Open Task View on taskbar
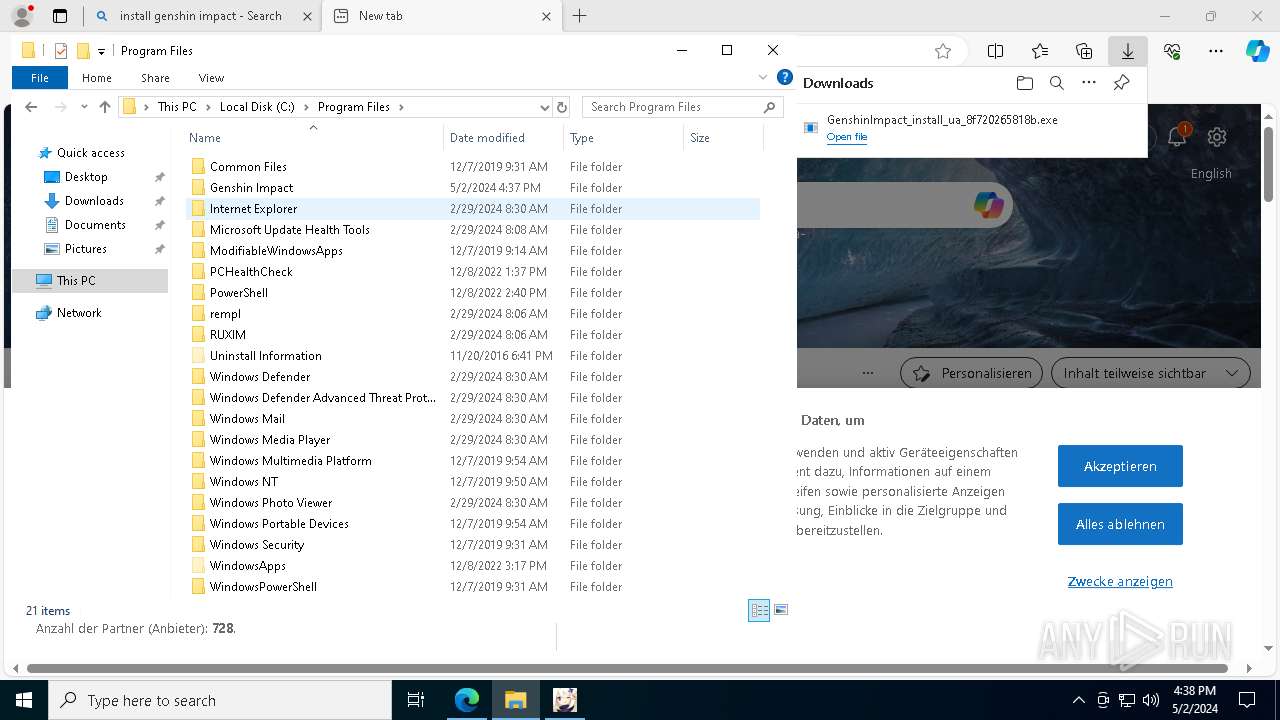This screenshot has width=1280, height=720. (416, 700)
